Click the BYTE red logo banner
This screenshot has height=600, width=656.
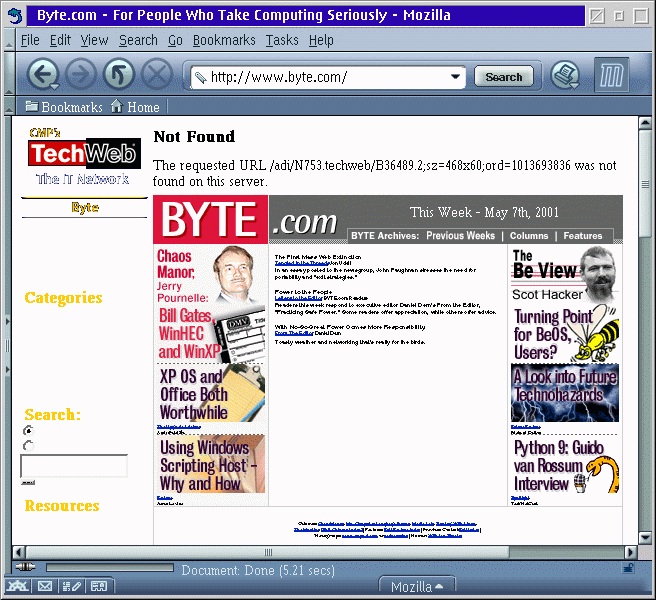(210, 219)
